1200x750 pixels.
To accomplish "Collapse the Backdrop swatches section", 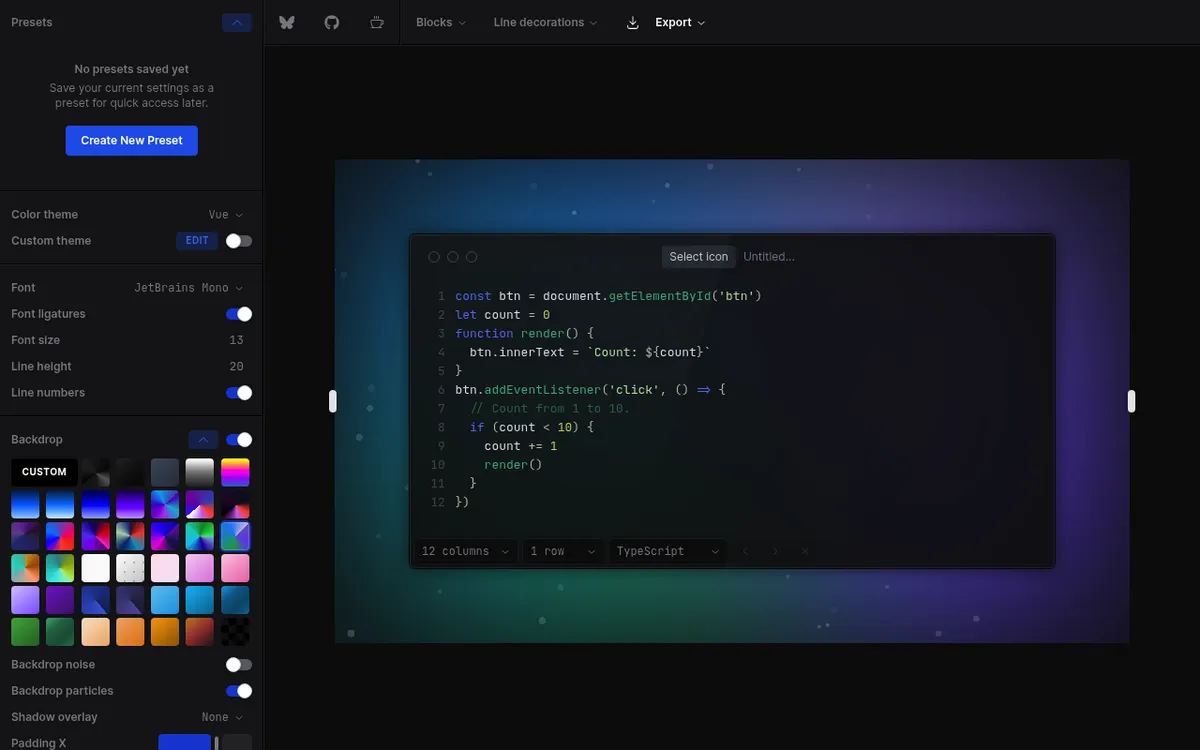I will point(204,440).
